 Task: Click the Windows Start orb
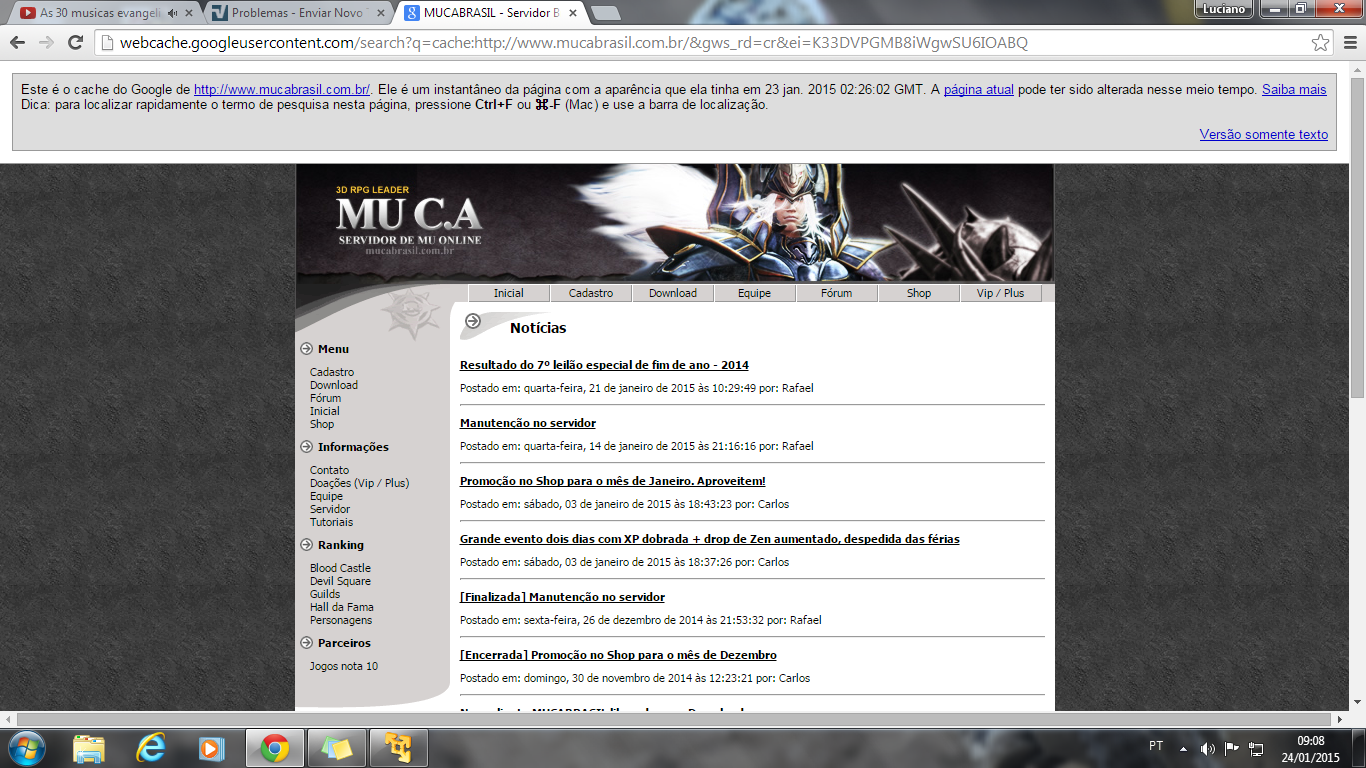(26, 747)
